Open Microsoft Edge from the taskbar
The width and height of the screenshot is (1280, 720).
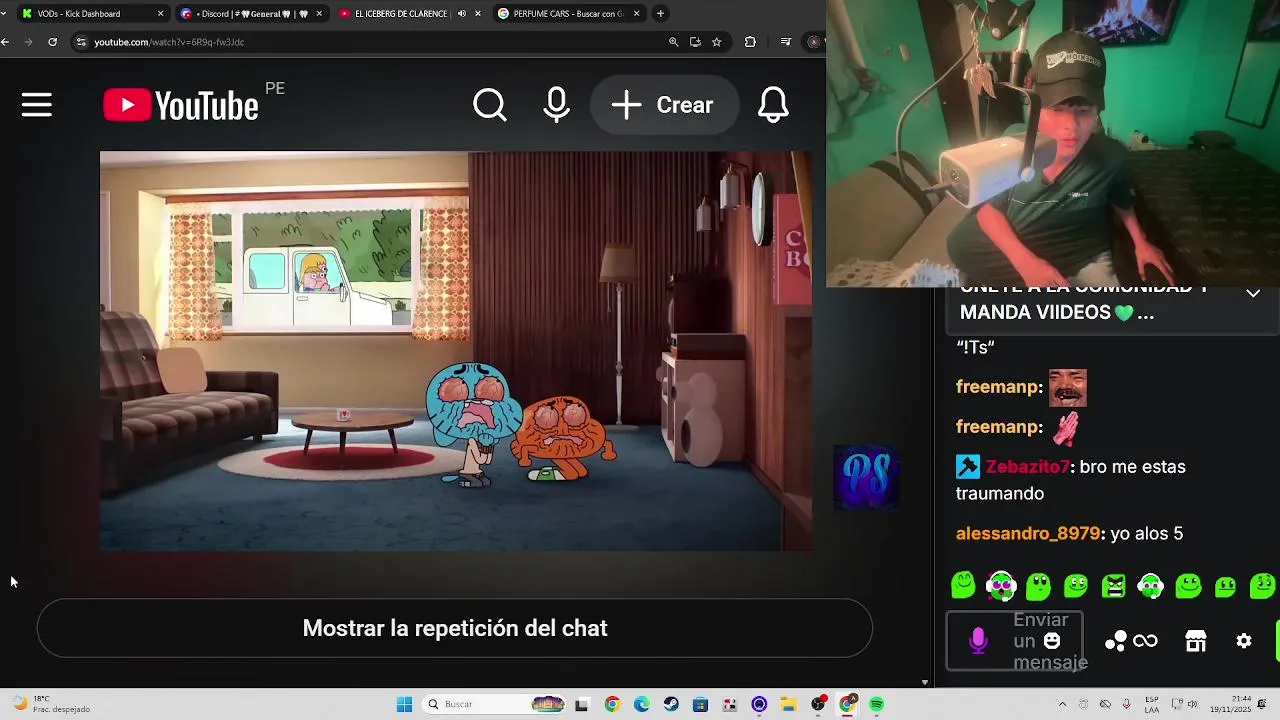pos(641,704)
